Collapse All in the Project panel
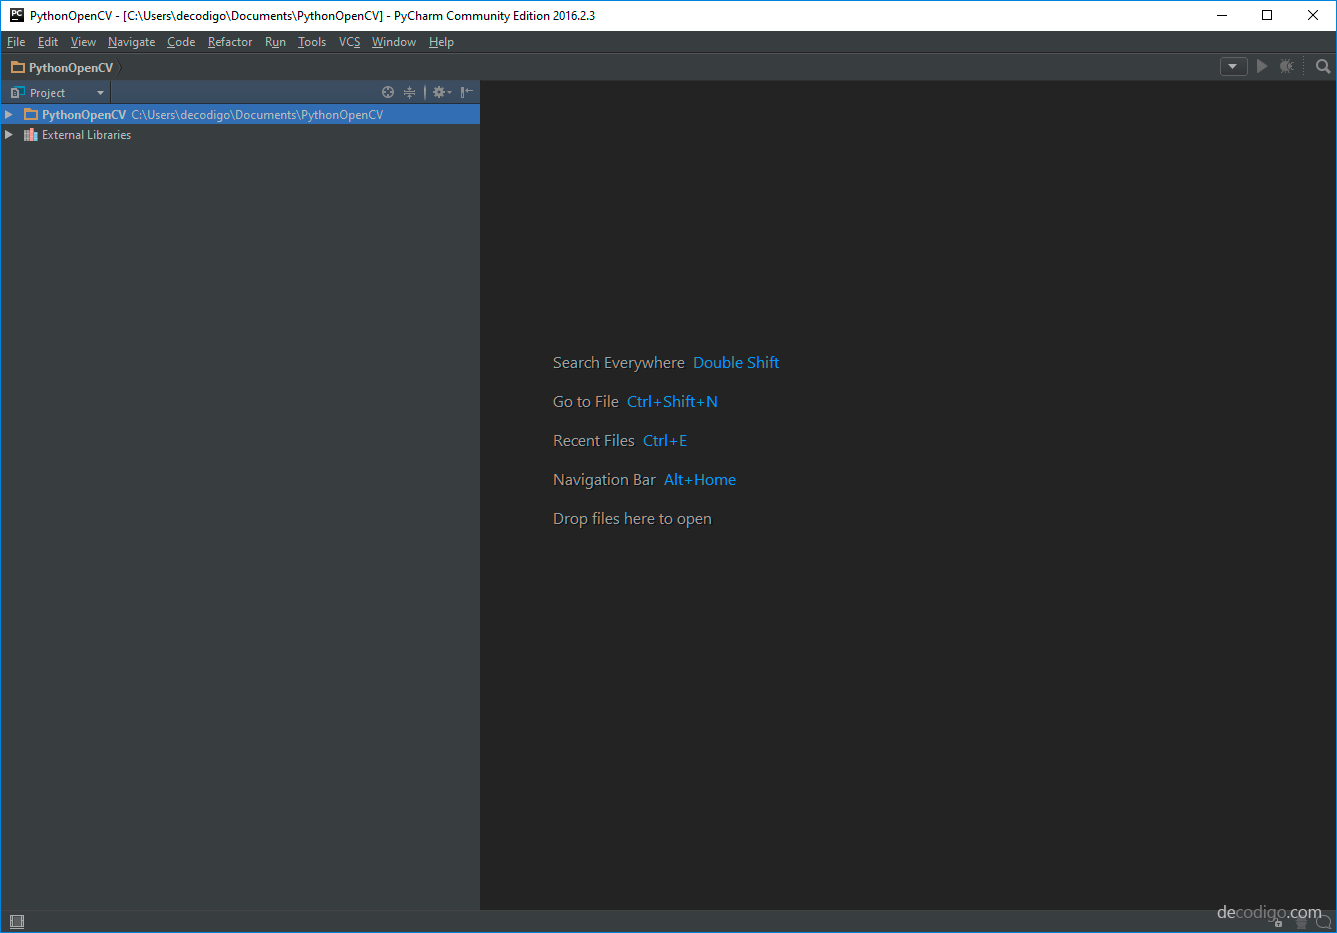Image resolution: width=1337 pixels, height=933 pixels. 409,92
